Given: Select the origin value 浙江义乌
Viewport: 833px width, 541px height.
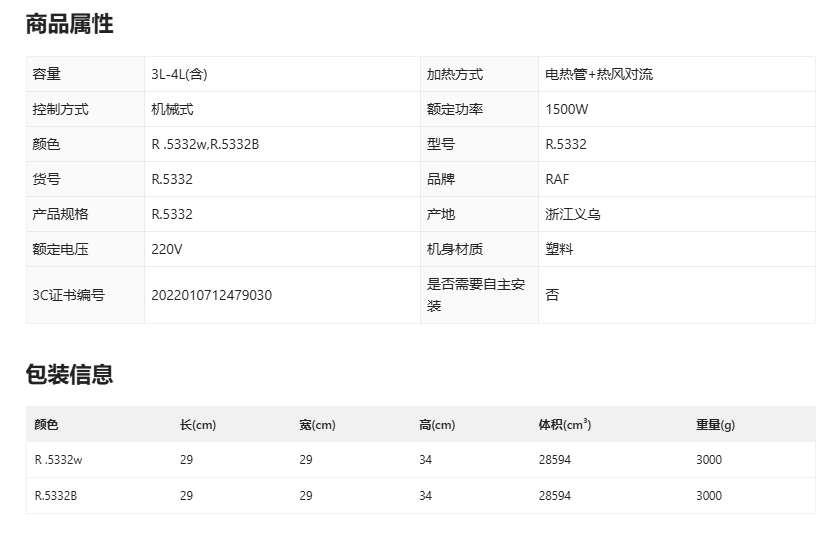Looking at the screenshot, I should 573,214.
